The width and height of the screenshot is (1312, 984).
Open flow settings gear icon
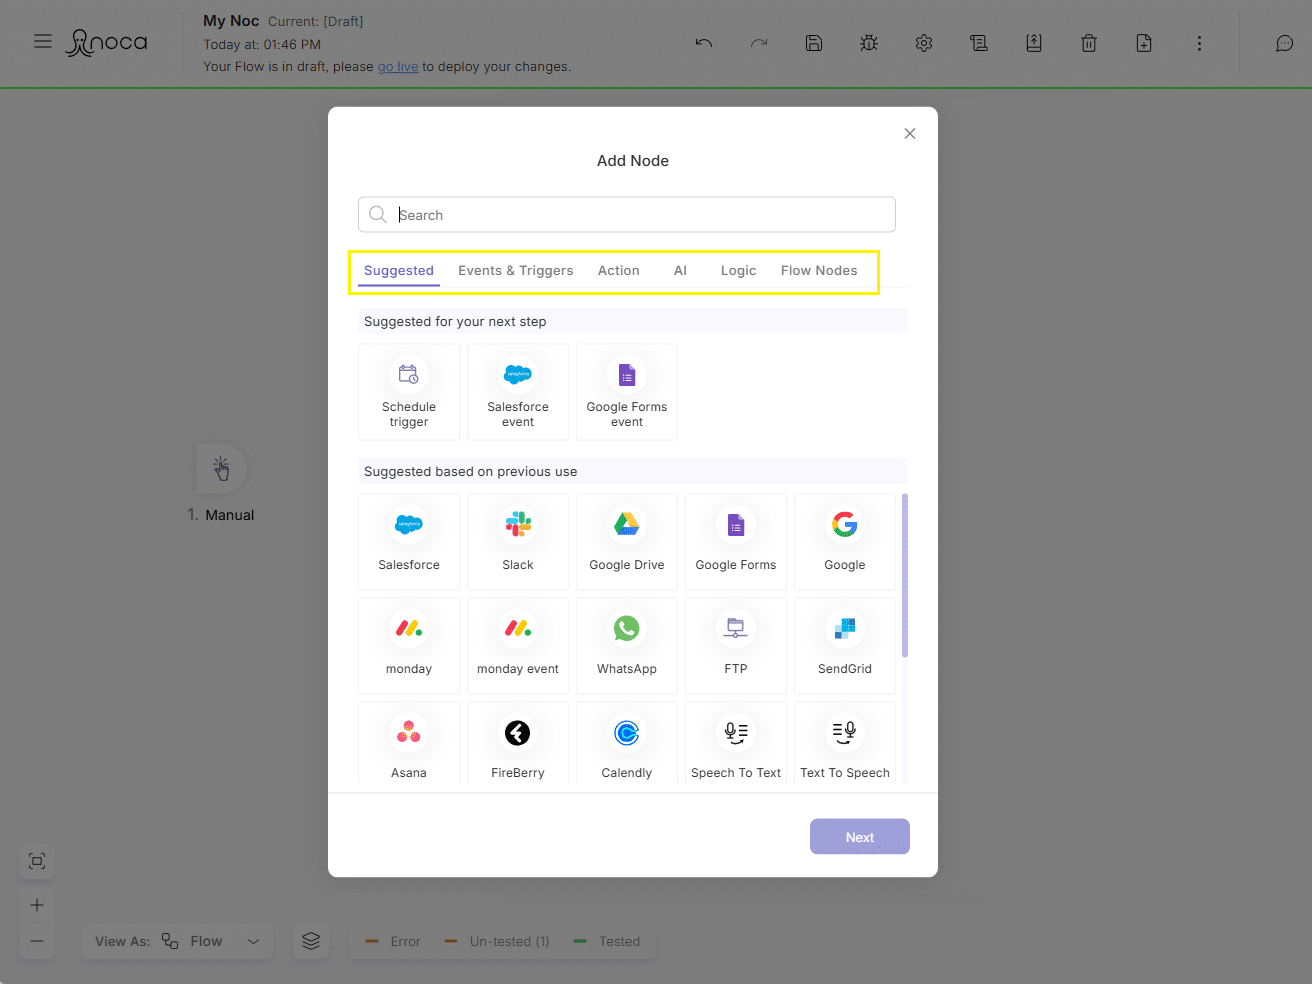pyautogui.click(x=924, y=43)
